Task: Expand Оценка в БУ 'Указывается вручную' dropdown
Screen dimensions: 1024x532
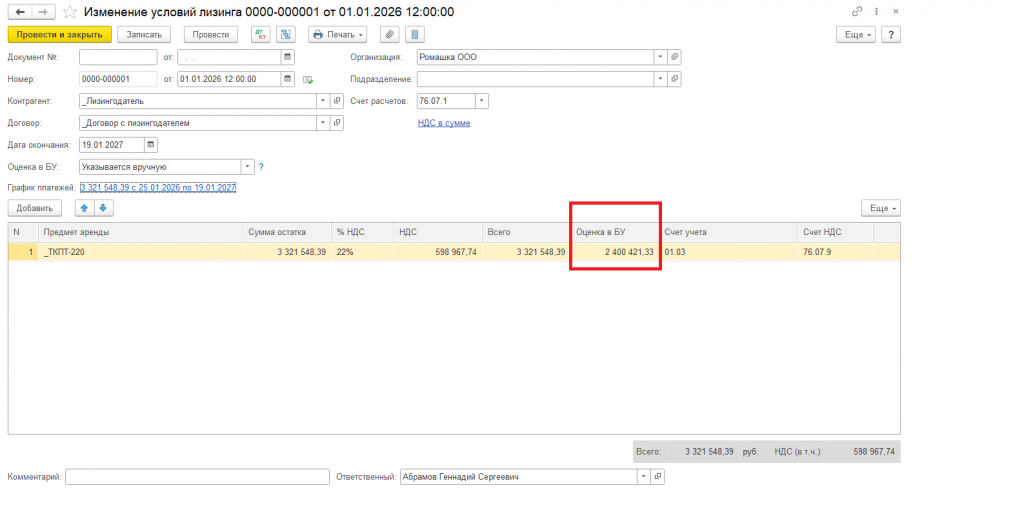Action: 248,167
